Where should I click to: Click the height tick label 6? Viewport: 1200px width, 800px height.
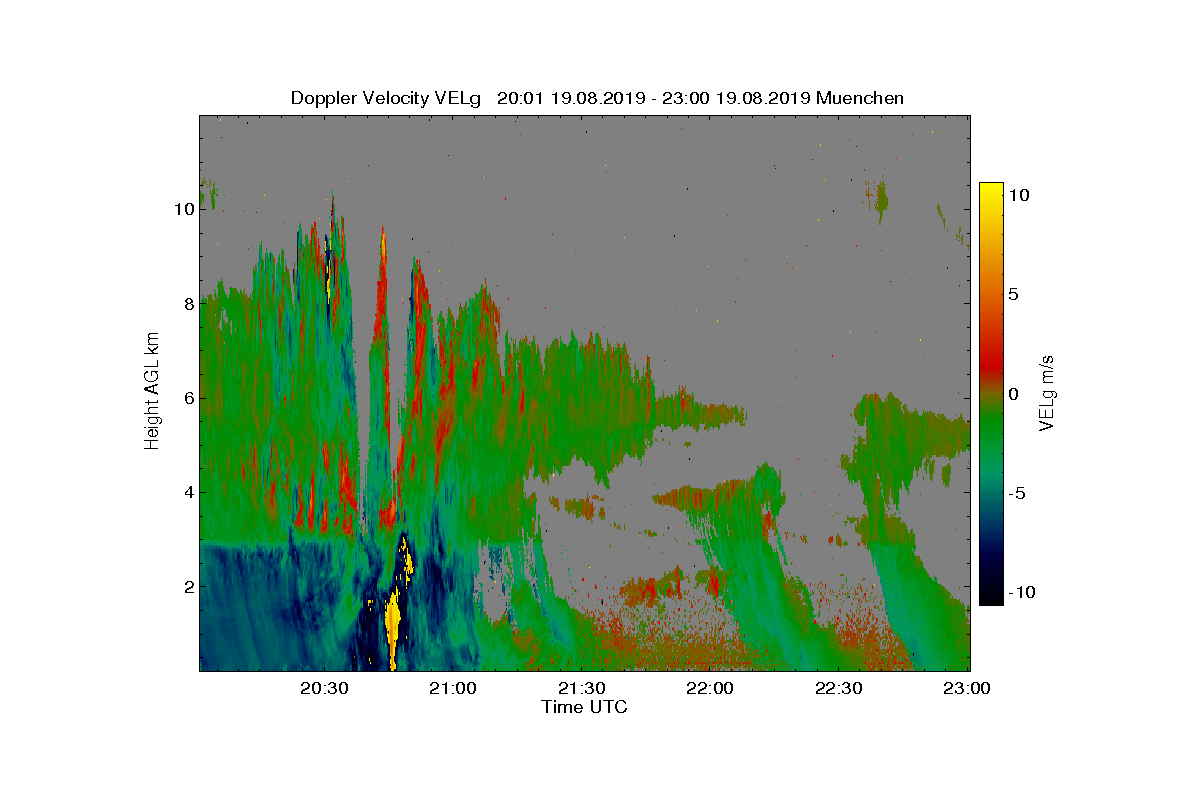click(188, 398)
